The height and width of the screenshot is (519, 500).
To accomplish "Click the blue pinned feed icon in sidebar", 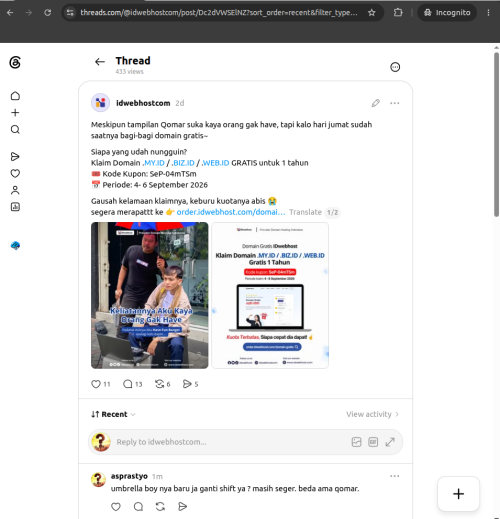I will coord(15,246).
